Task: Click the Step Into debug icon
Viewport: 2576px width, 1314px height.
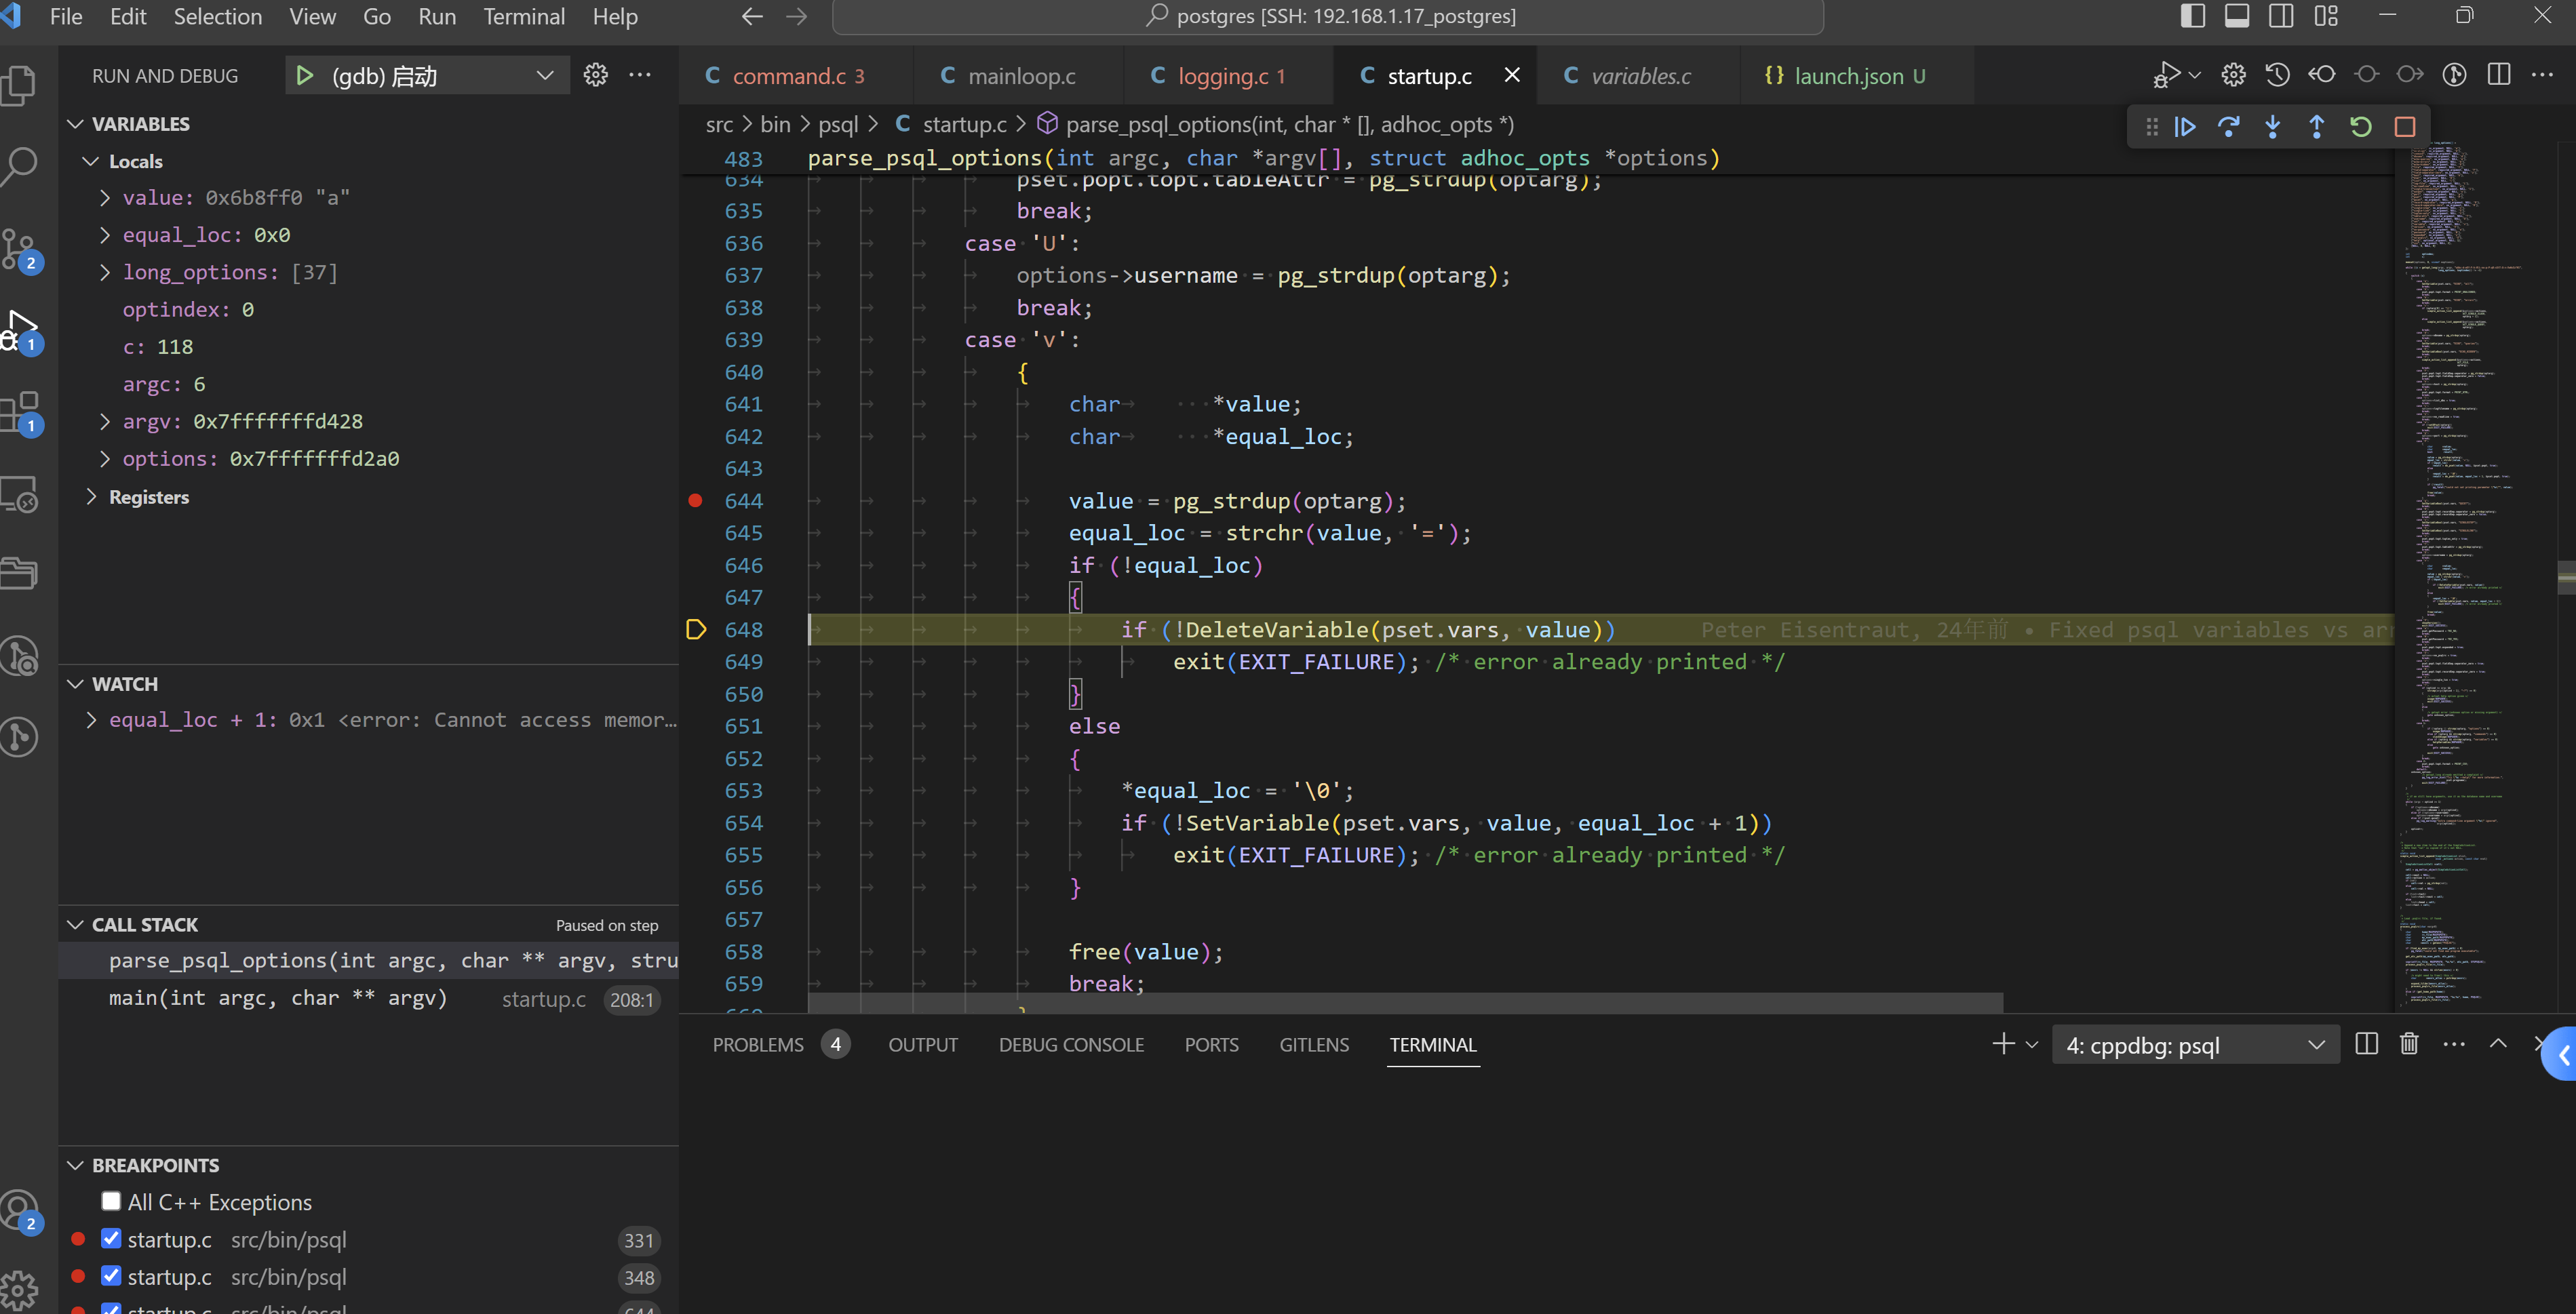Action: 2273,127
